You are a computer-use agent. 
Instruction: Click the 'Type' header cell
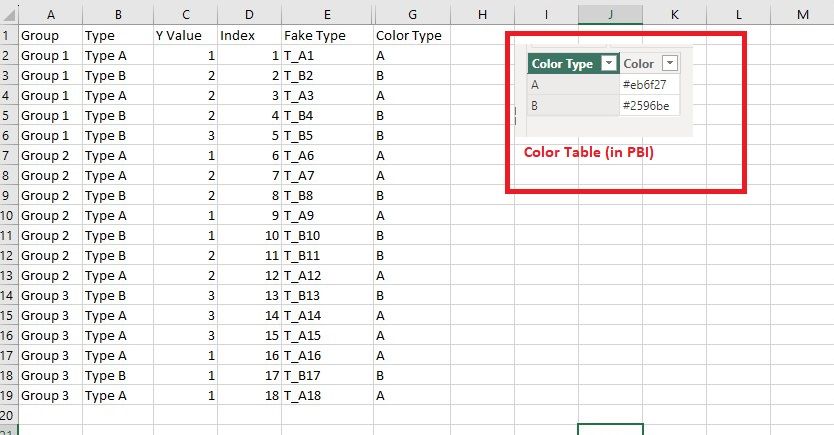(118, 36)
